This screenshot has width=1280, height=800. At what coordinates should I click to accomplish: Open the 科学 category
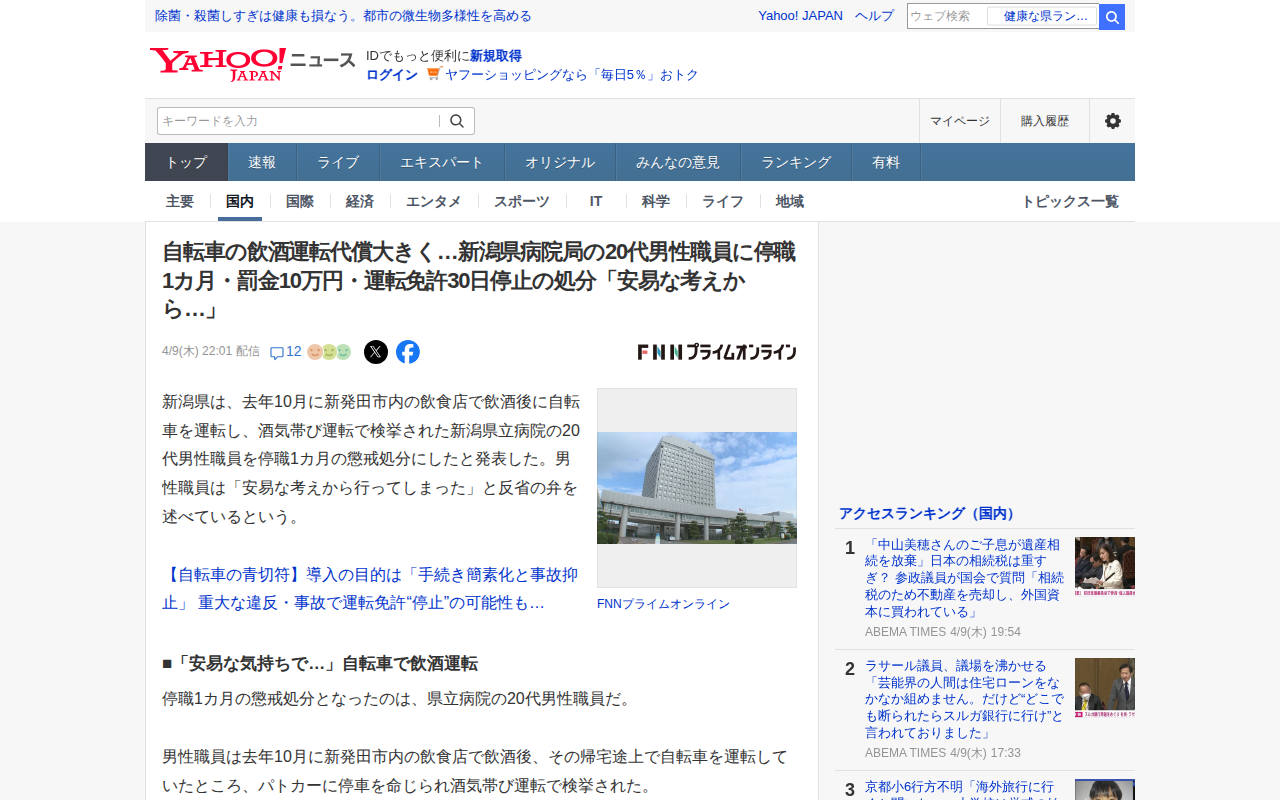coord(656,201)
